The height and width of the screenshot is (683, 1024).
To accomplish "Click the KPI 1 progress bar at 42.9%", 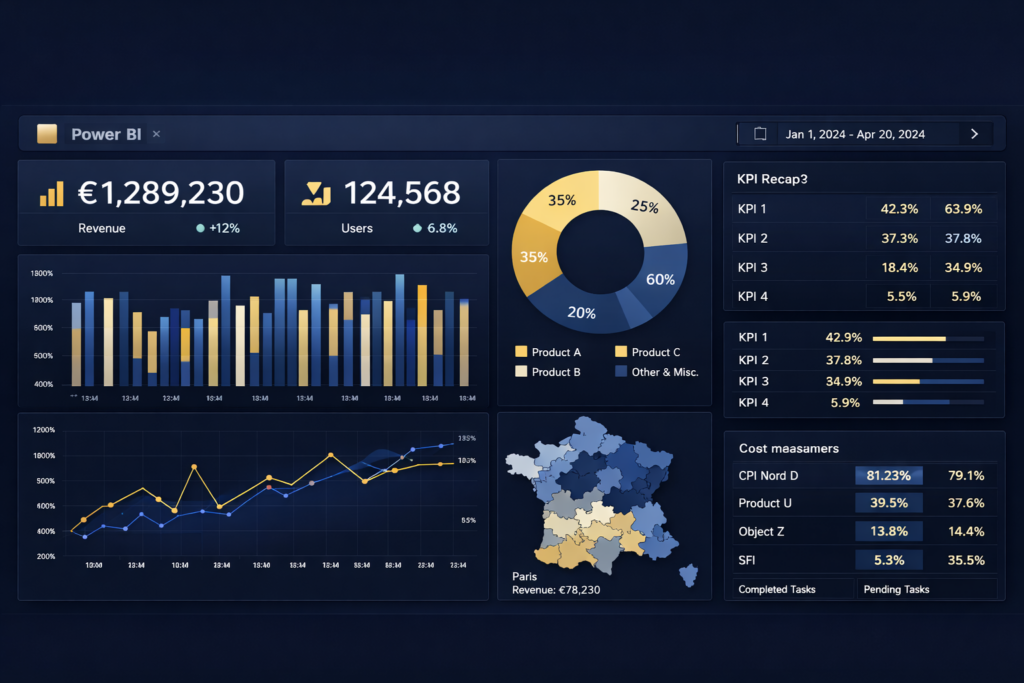I will (928, 339).
